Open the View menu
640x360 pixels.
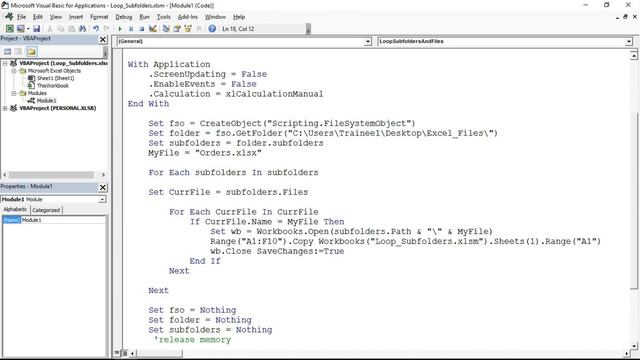[x=56, y=17]
